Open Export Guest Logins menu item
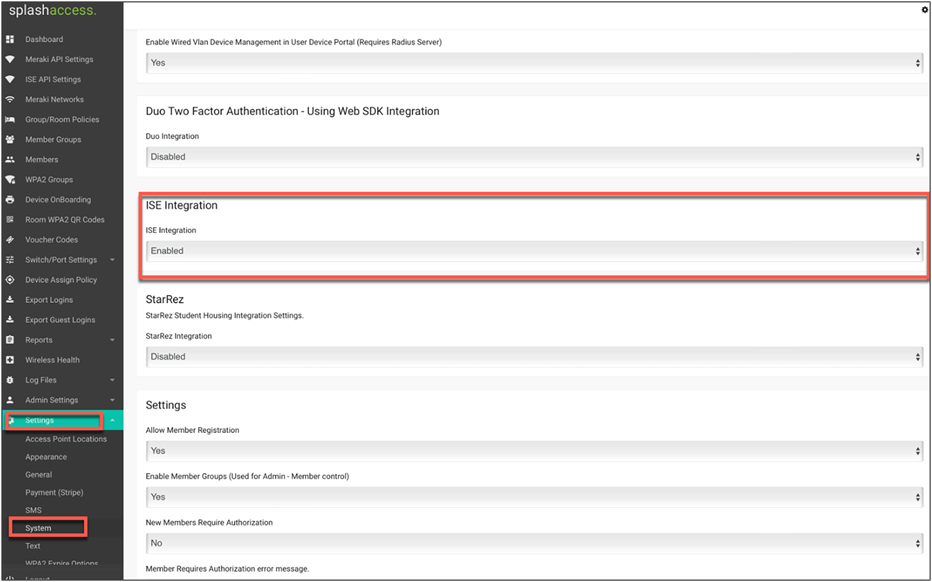Image resolution: width=932 pixels, height=582 pixels. coord(60,320)
